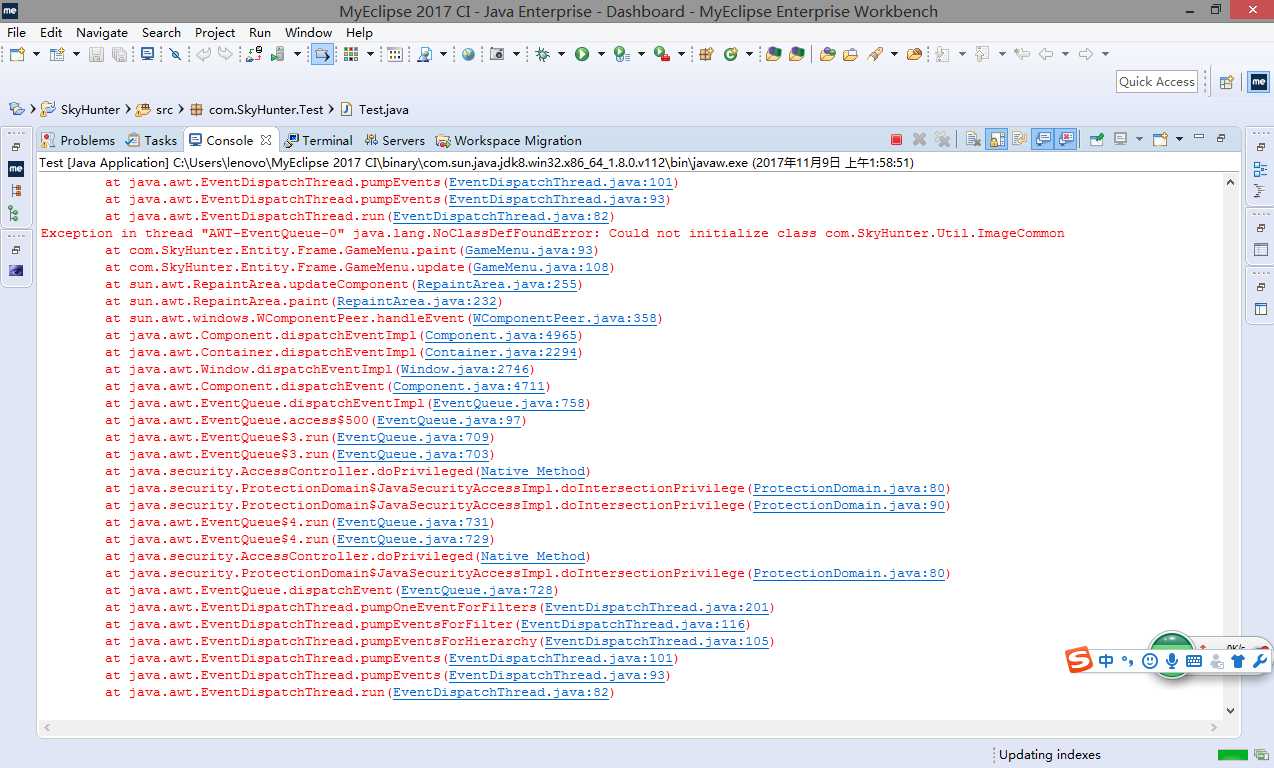Open the GameMenu.java:108 stack trace link
This screenshot has width=1274, height=768.
pyautogui.click(x=541, y=267)
